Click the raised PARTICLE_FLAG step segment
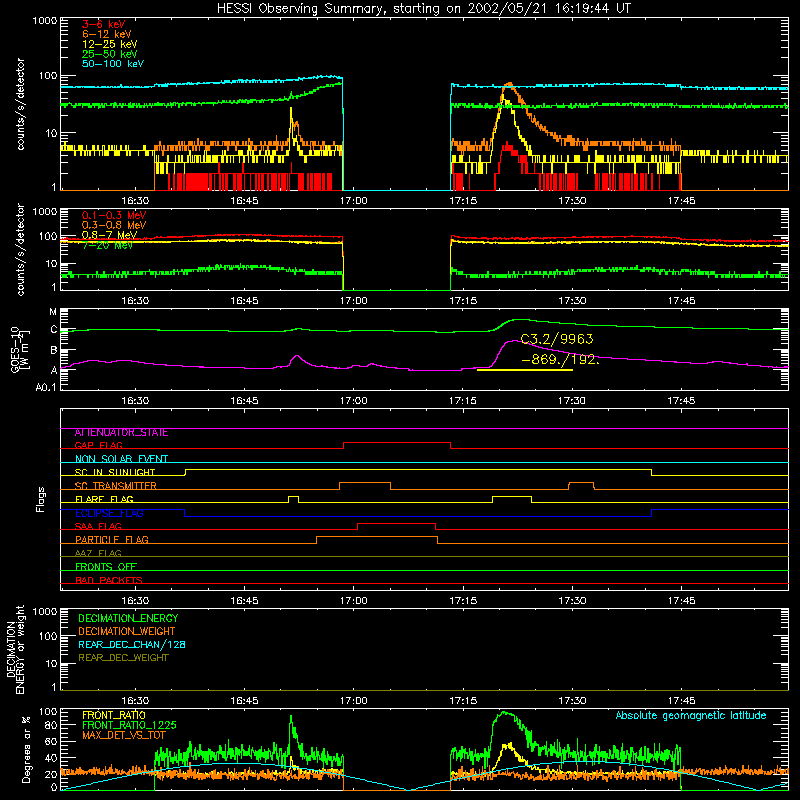This screenshot has height=800, width=800. click(x=377, y=537)
